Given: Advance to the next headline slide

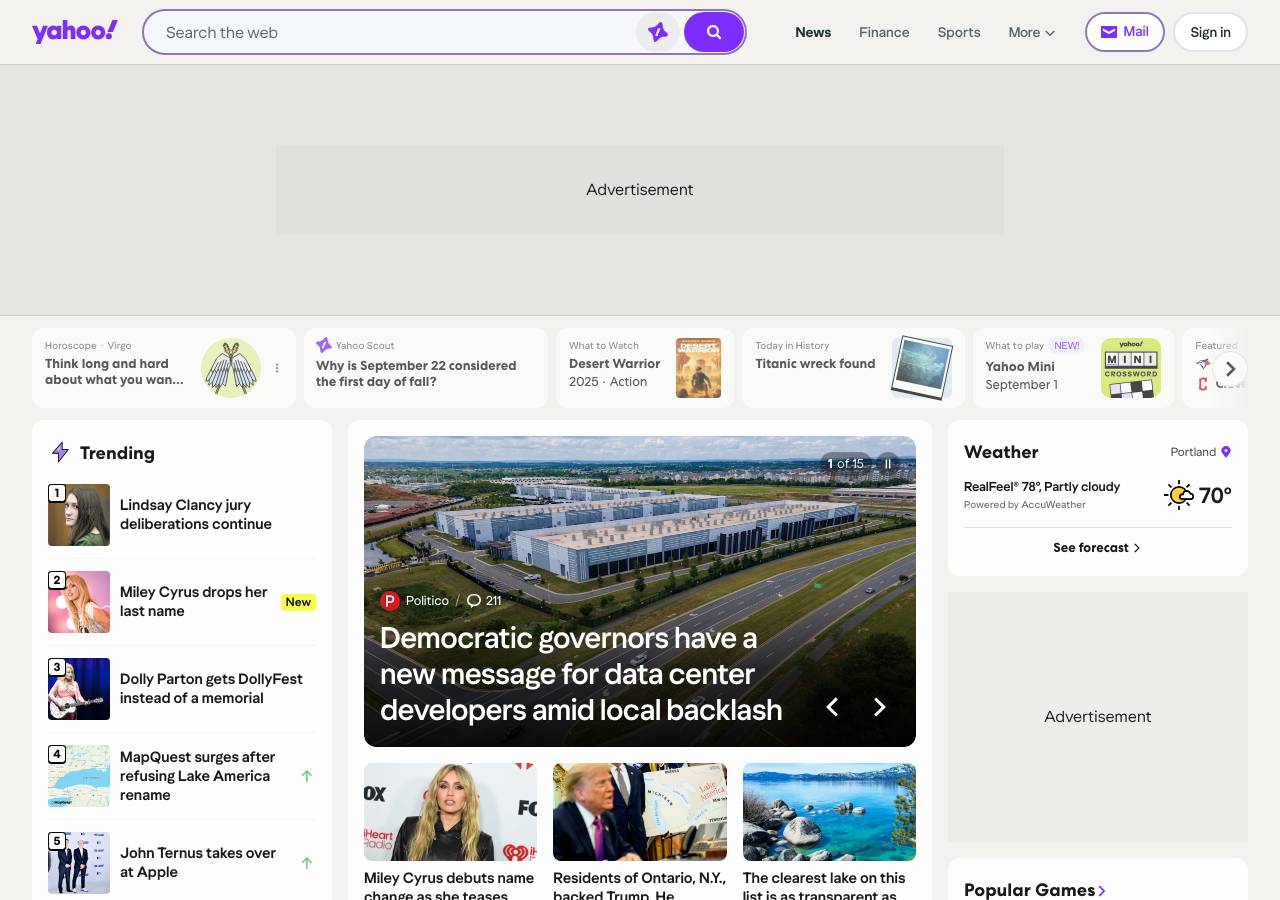Looking at the screenshot, I should [880, 707].
